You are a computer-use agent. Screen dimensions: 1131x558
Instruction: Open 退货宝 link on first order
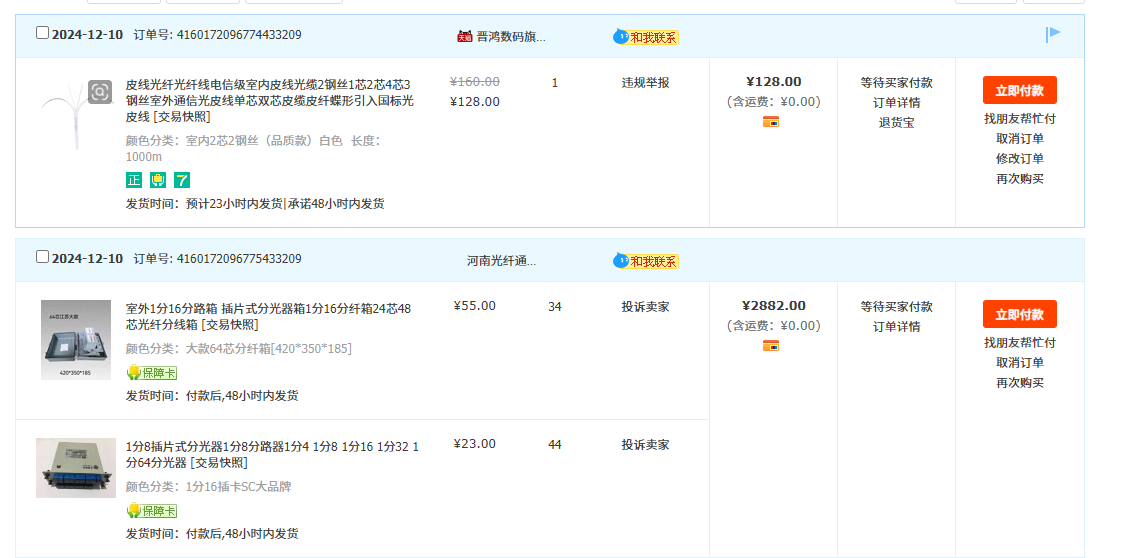pyautogui.click(x=896, y=123)
